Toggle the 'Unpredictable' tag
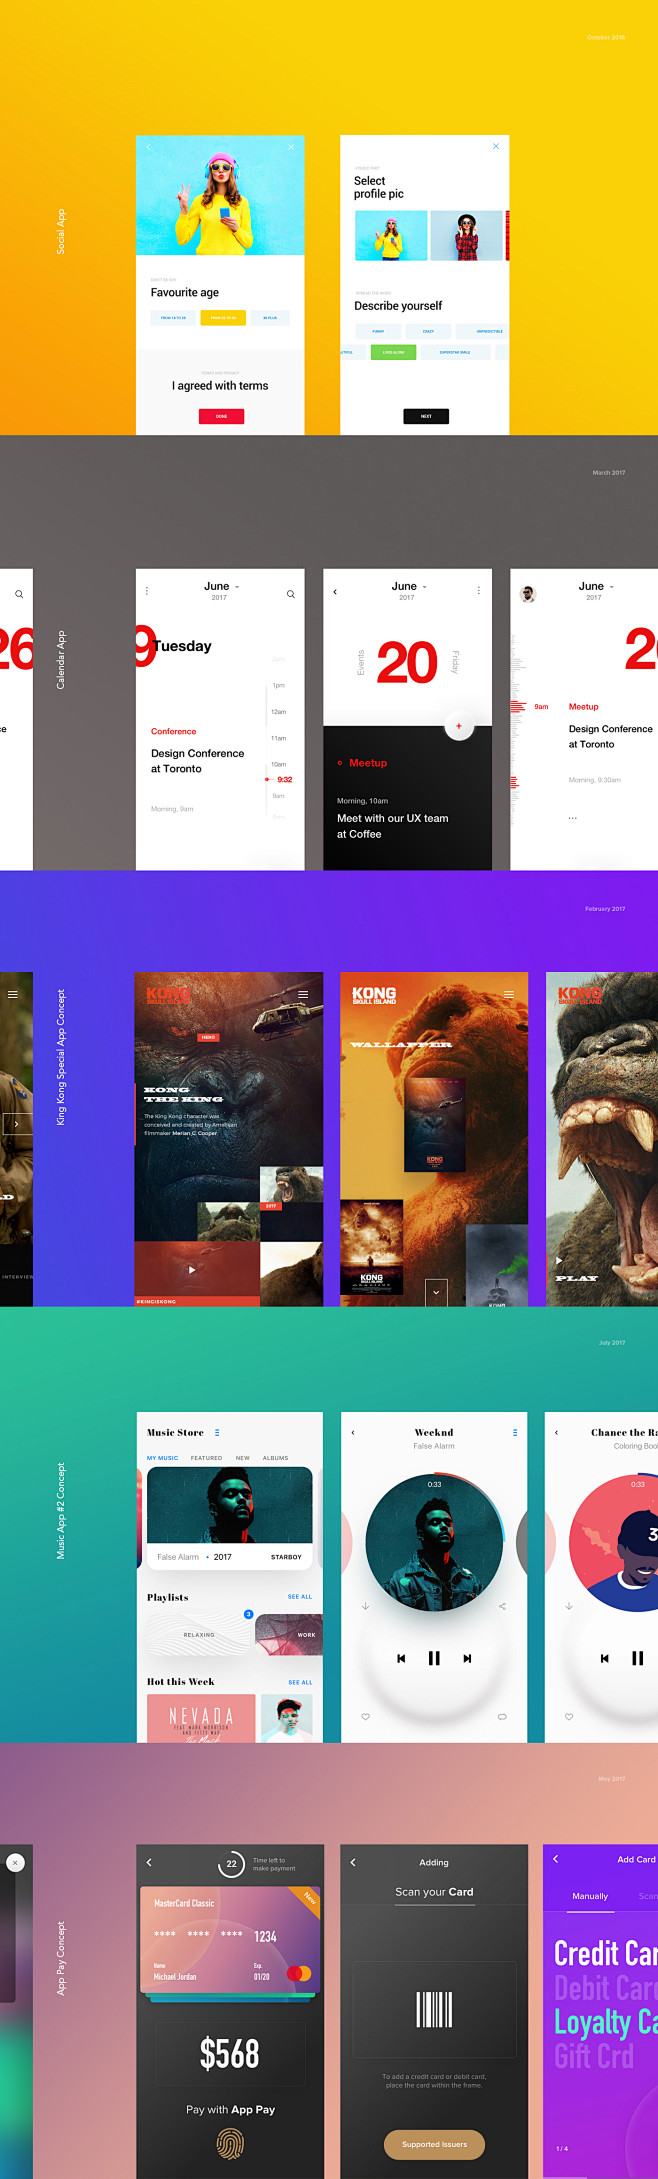The image size is (658, 2179). point(482,331)
